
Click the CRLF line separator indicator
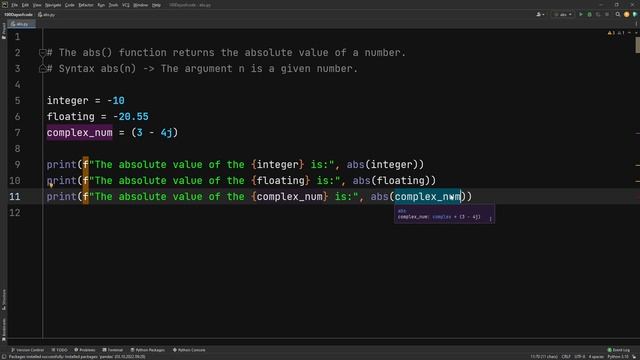[x=566, y=357]
